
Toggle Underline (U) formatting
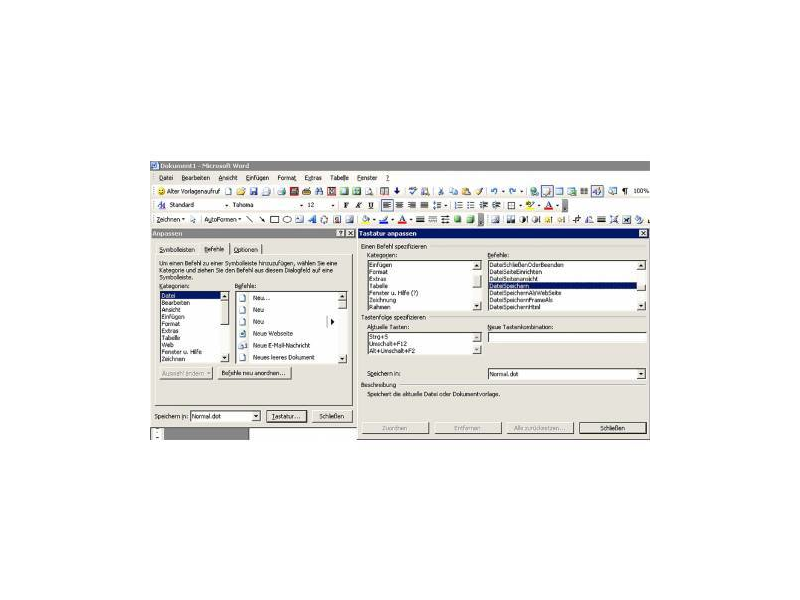[x=371, y=205]
